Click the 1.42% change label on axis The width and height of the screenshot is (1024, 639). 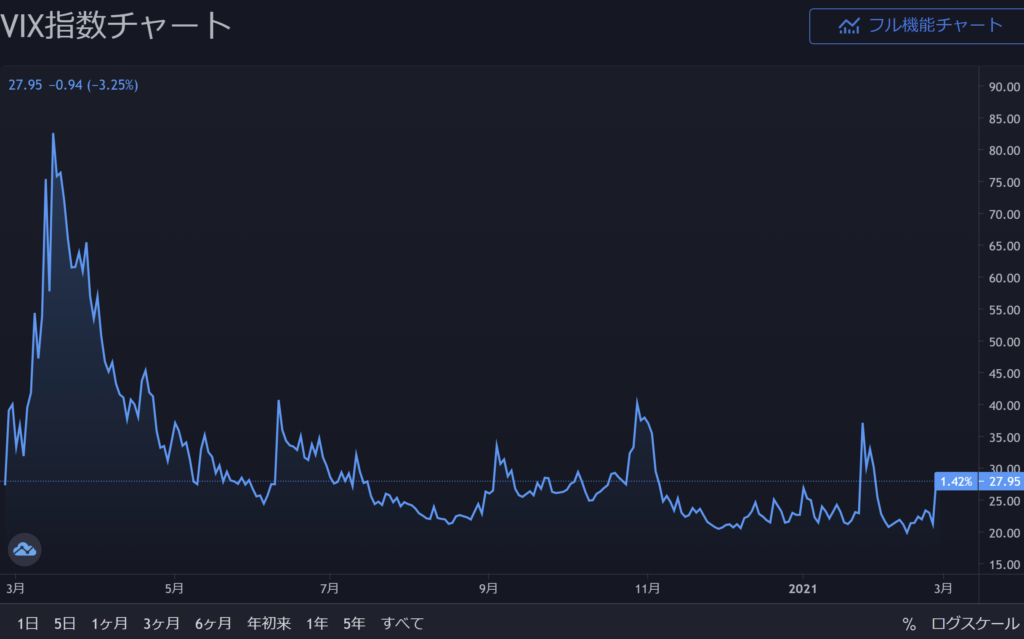[956, 481]
